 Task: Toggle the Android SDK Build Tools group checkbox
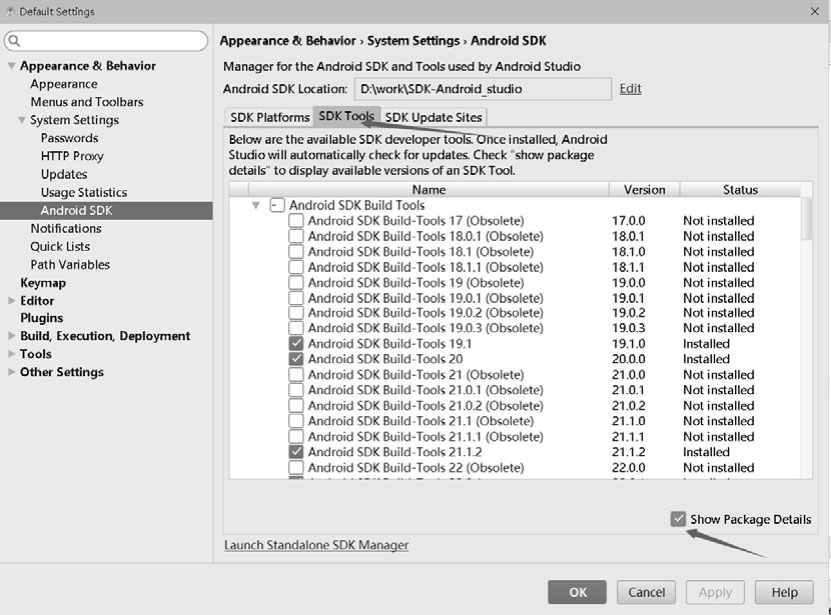pos(277,205)
